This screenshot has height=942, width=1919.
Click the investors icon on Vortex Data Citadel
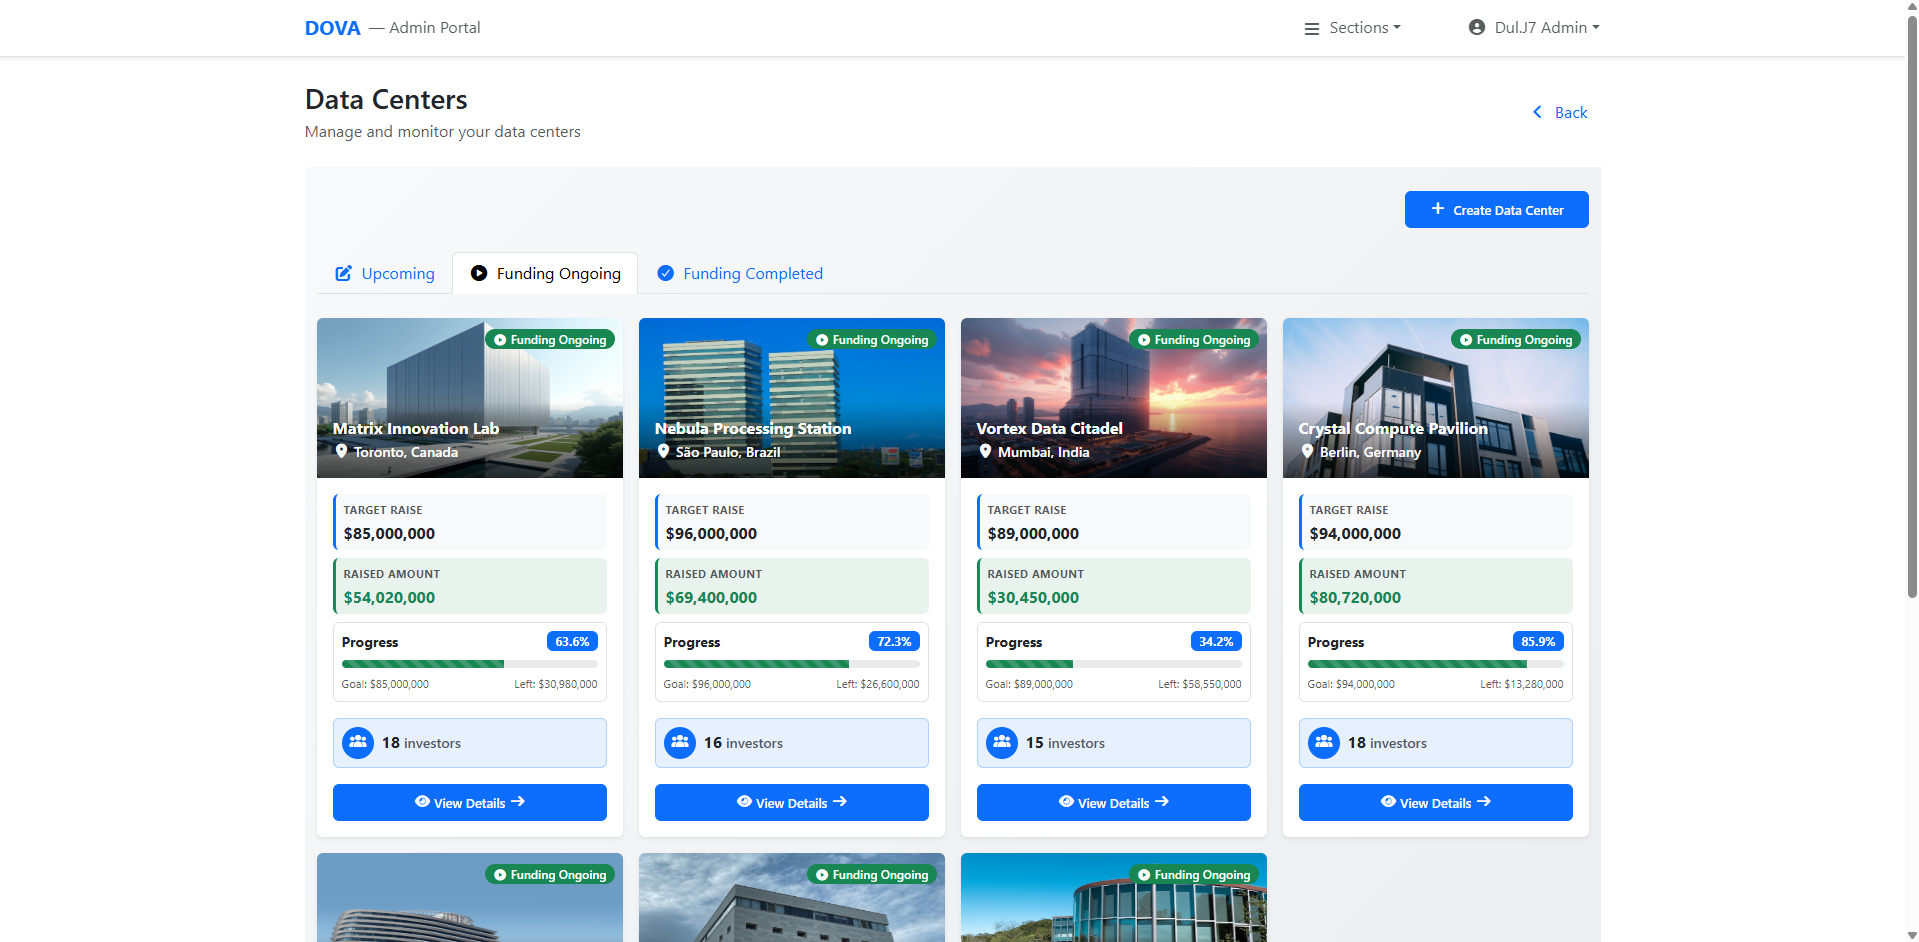[x=1002, y=742]
